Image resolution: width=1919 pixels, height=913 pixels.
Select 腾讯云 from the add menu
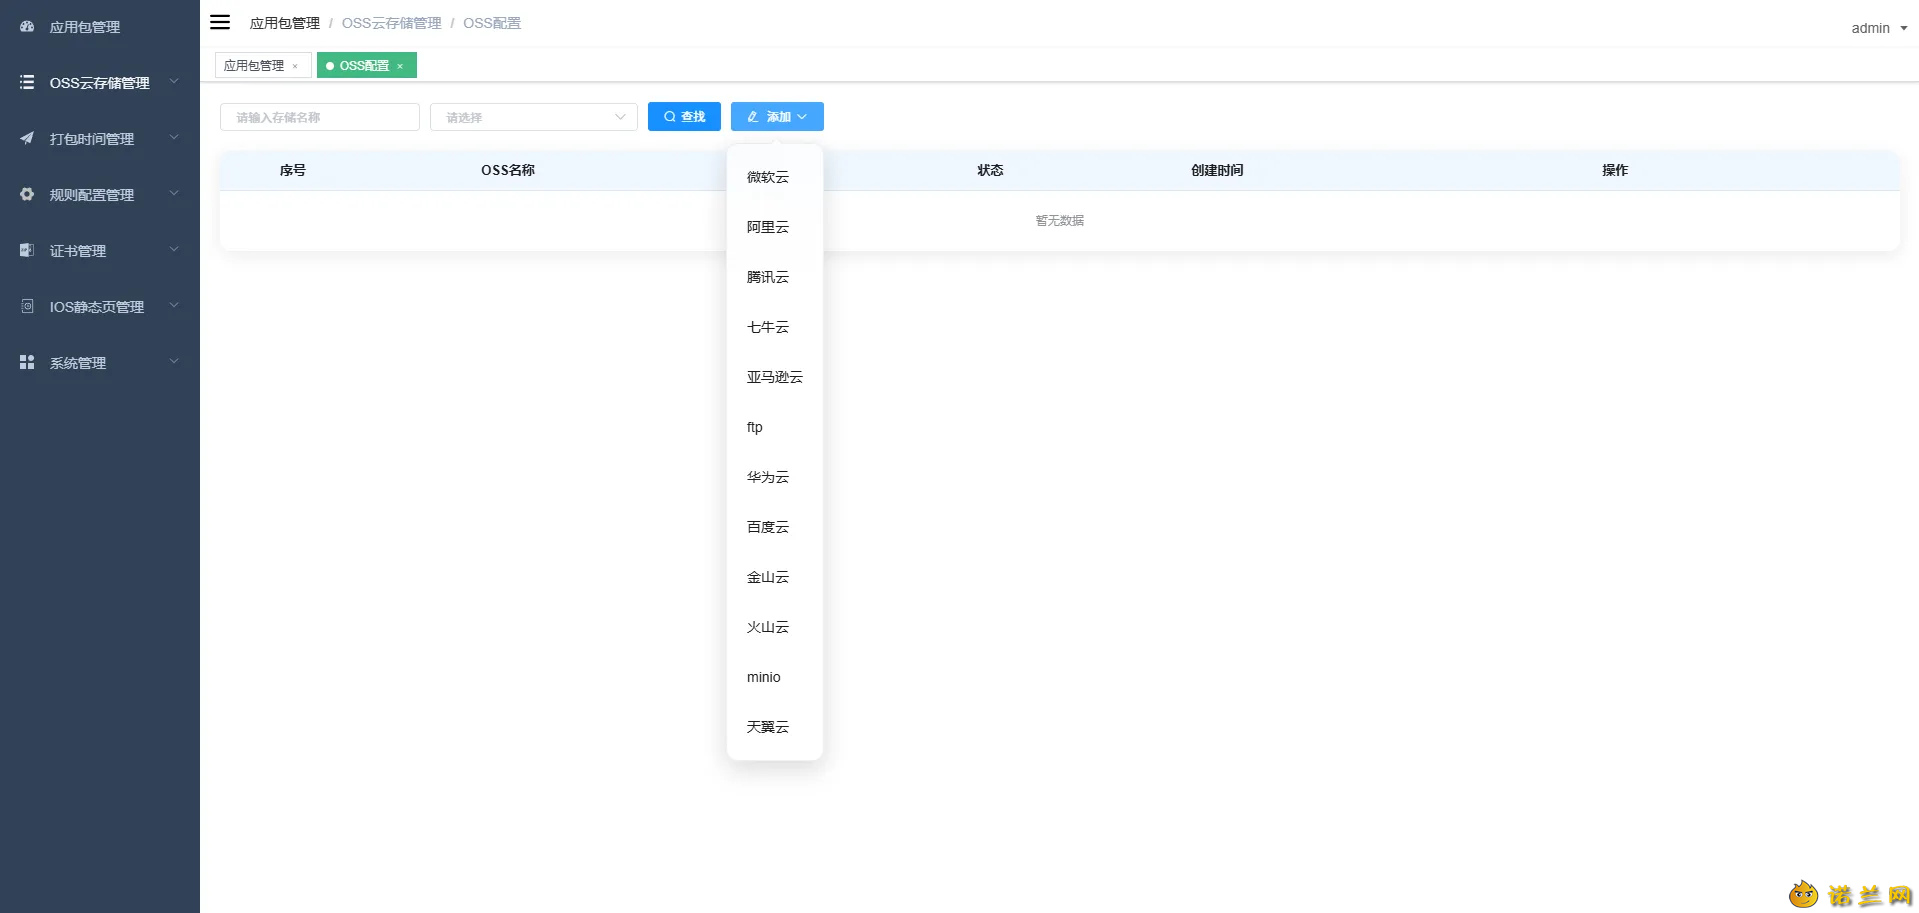[775, 277]
